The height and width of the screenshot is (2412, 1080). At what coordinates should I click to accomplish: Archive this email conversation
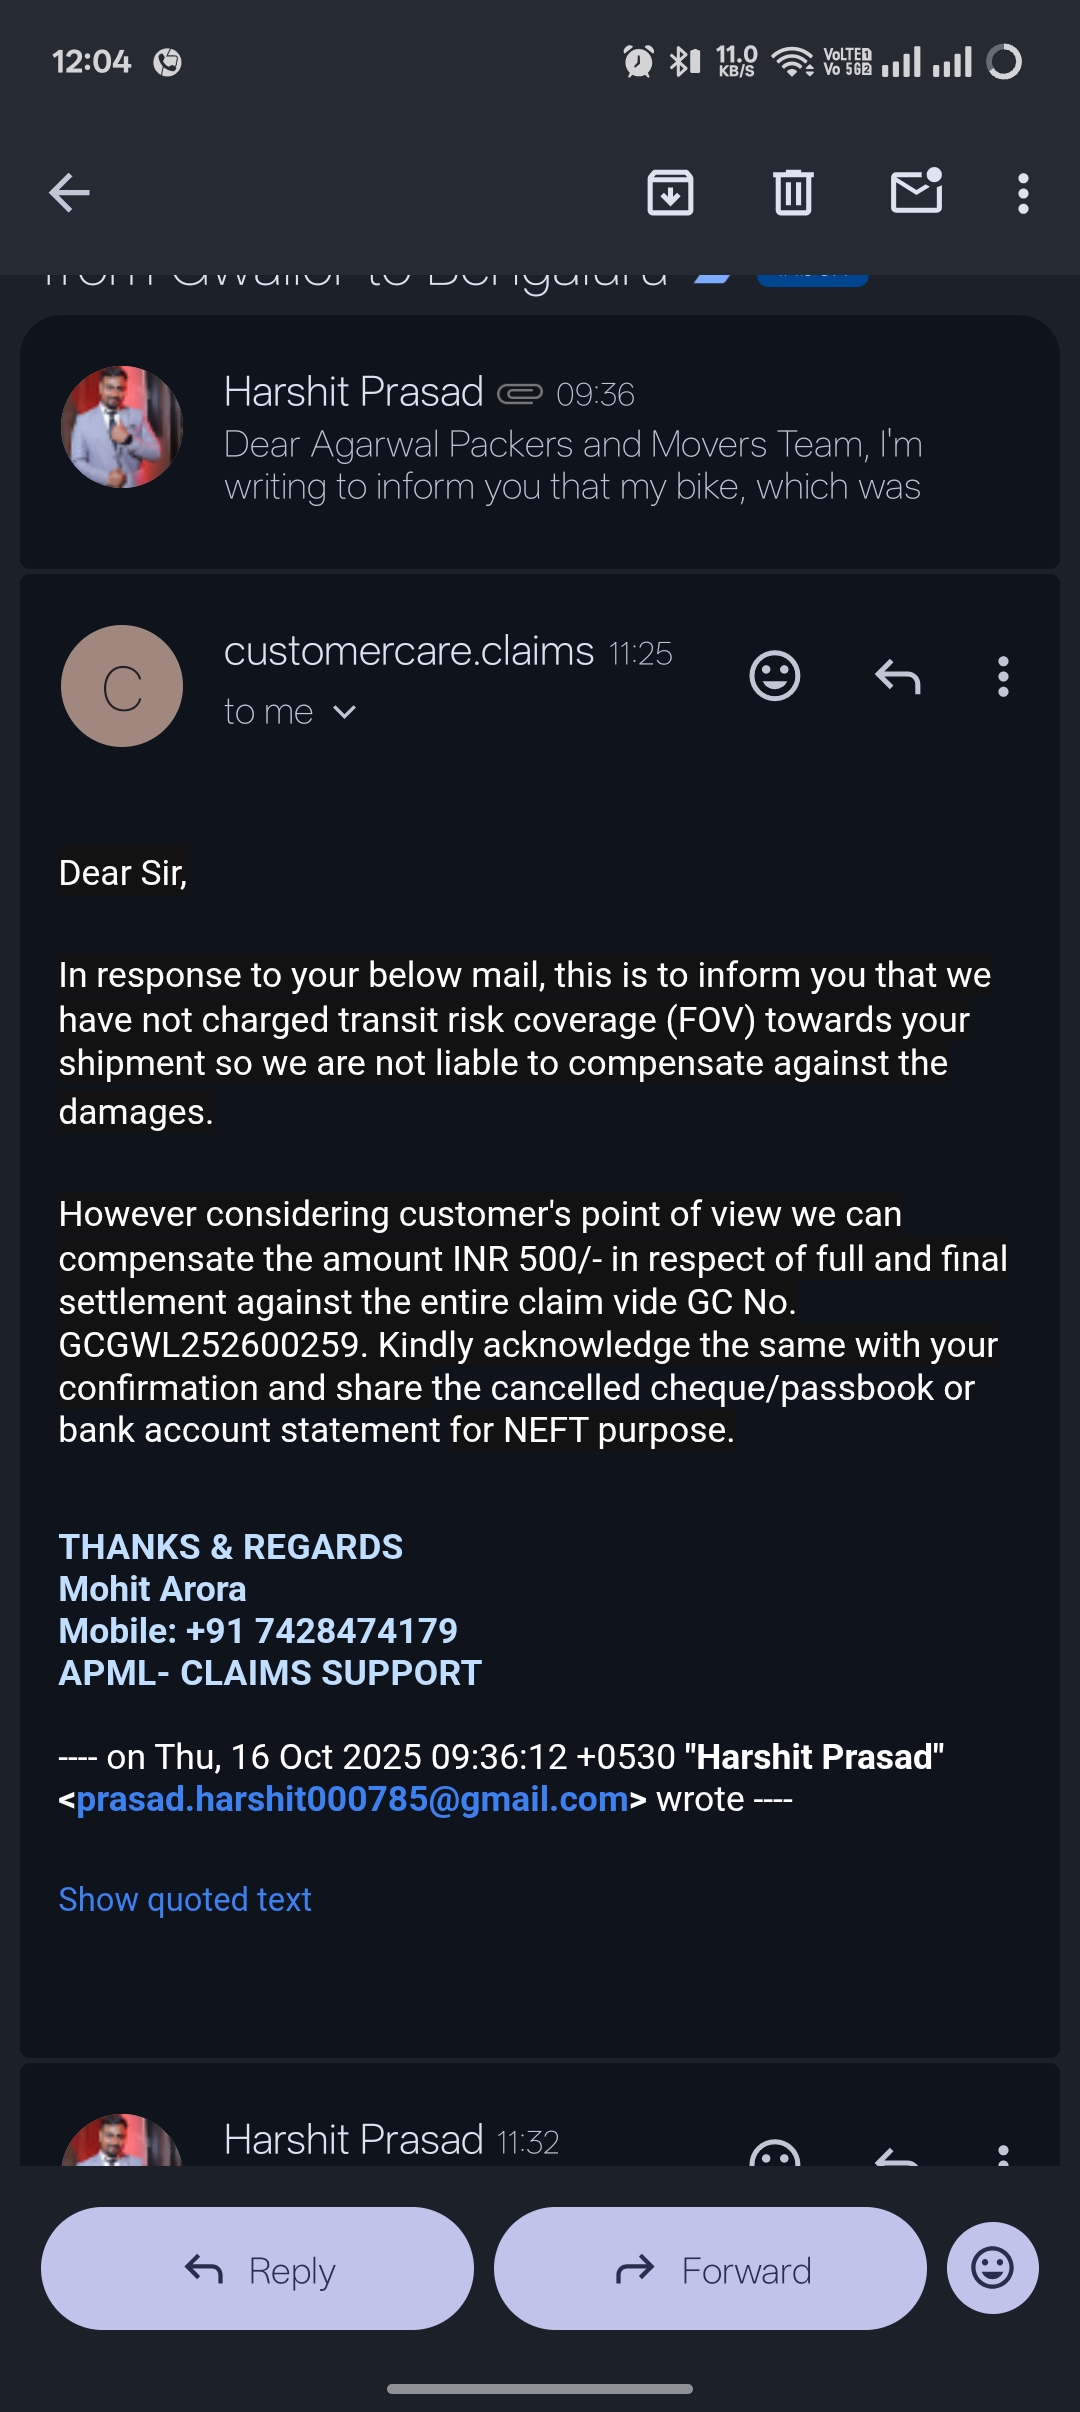coord(670,193)
